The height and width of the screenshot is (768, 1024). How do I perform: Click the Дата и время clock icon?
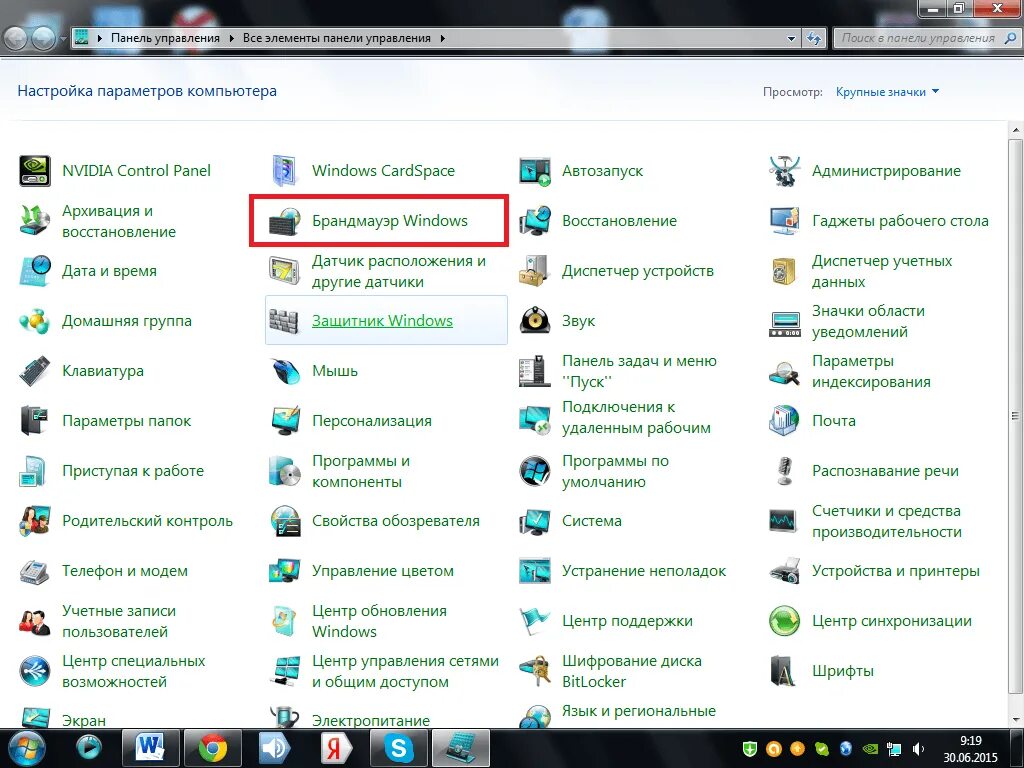click(35, 271)
